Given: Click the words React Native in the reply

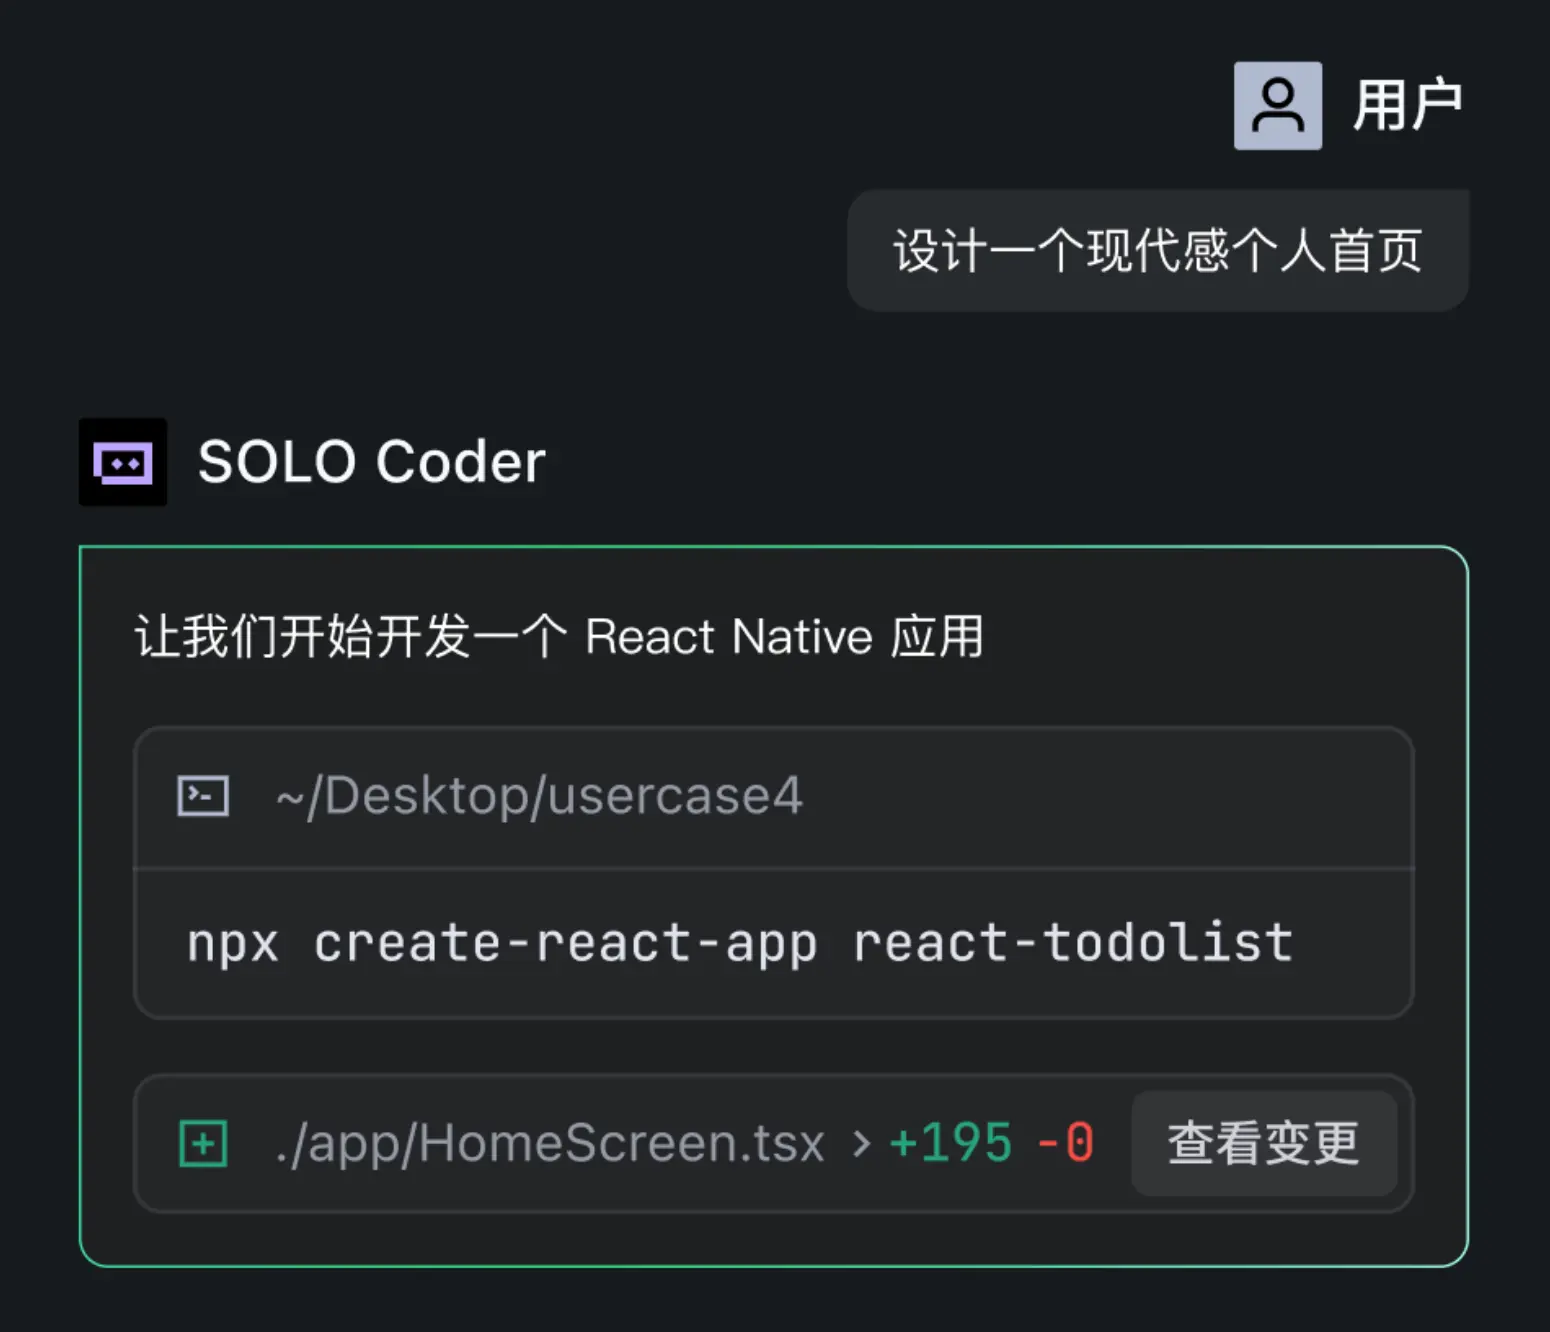Looking at the screenshot, I should click(x=728, y=637).
